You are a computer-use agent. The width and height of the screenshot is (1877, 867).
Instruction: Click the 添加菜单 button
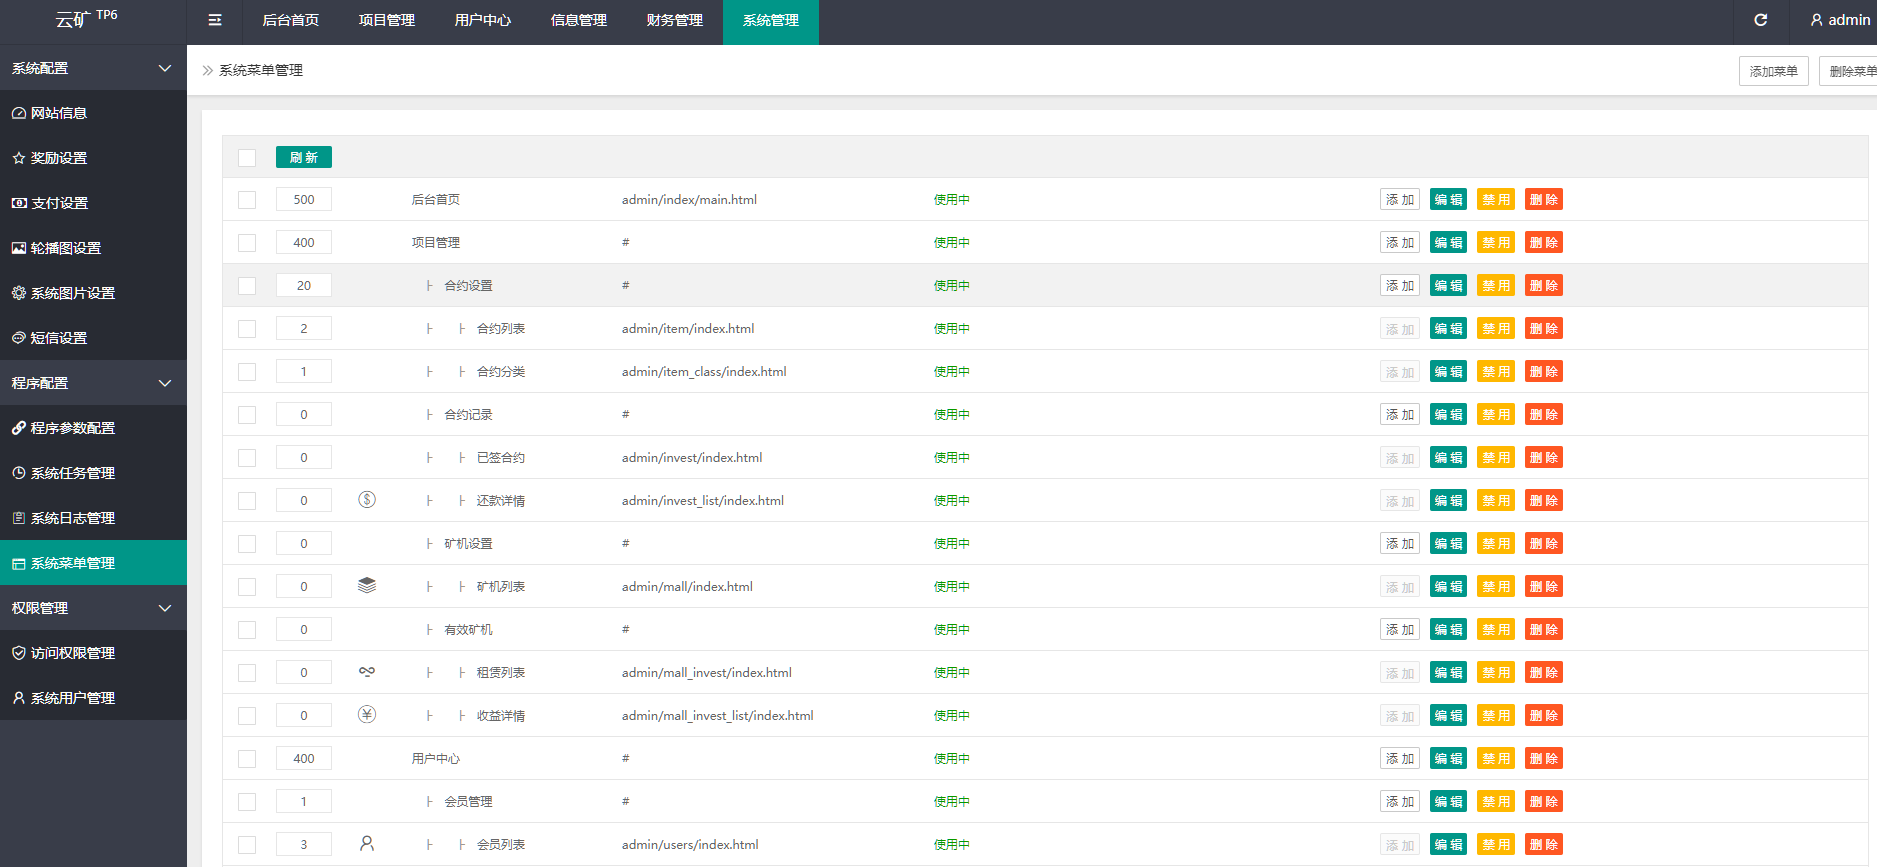click(x=1773, y=71)
